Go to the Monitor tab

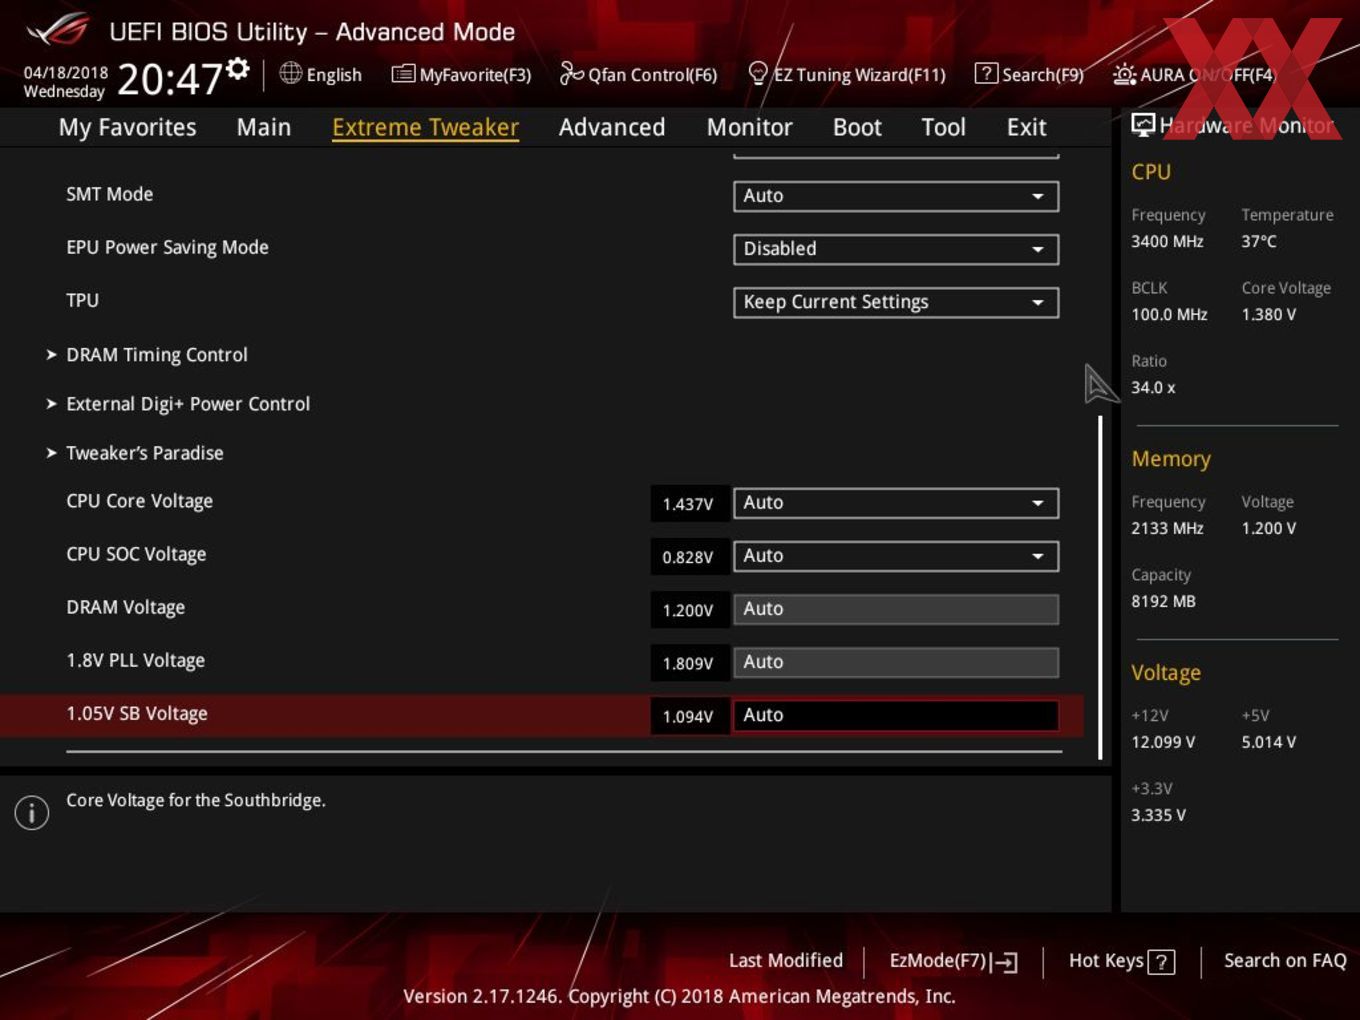coord(749,127)
